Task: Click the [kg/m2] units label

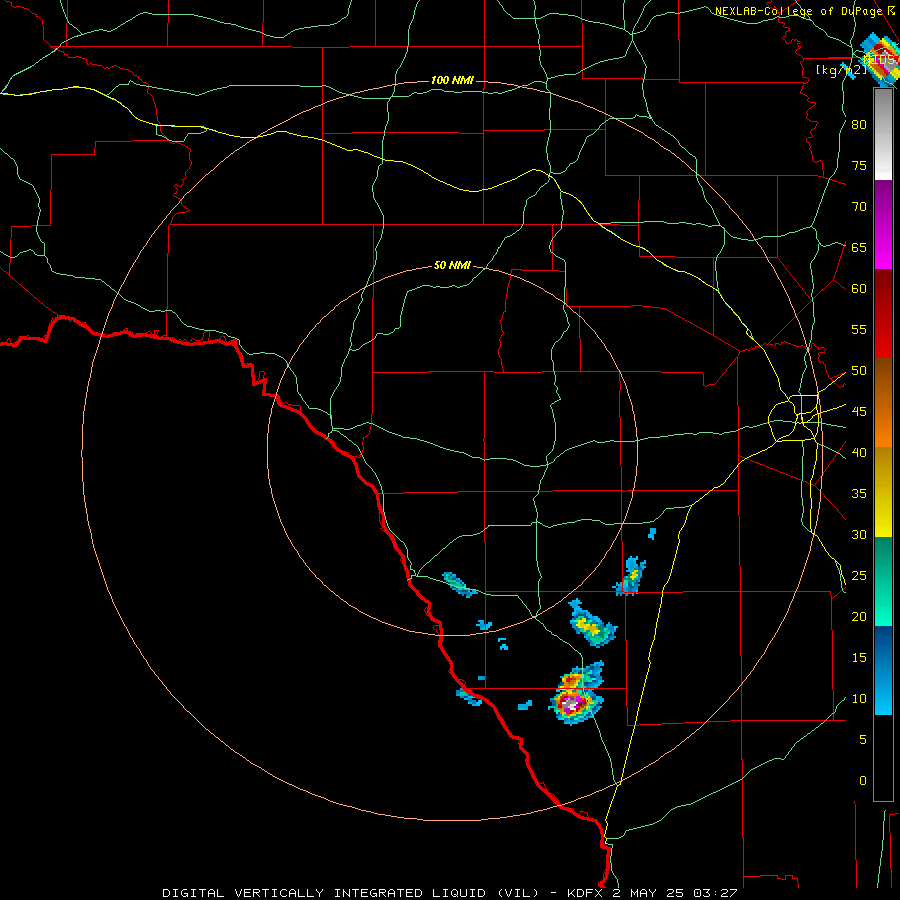Action: pos(842,70)
